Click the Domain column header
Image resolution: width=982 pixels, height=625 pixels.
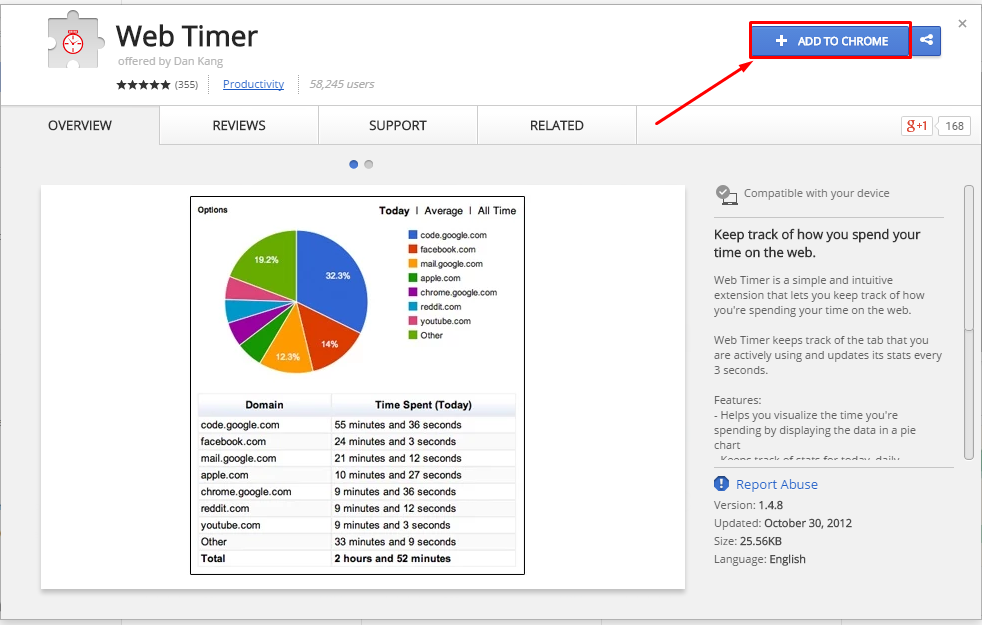pos(264,405)
